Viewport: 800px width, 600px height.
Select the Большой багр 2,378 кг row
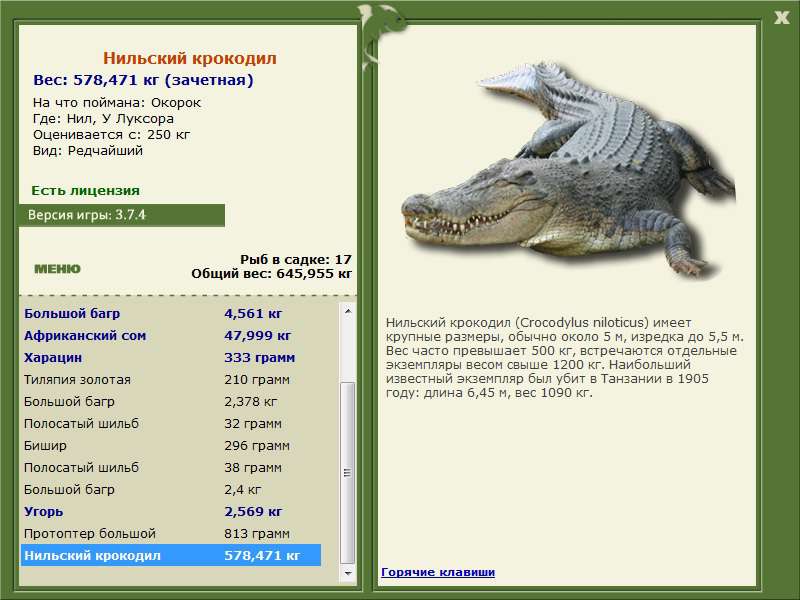(x=171, y=401)
